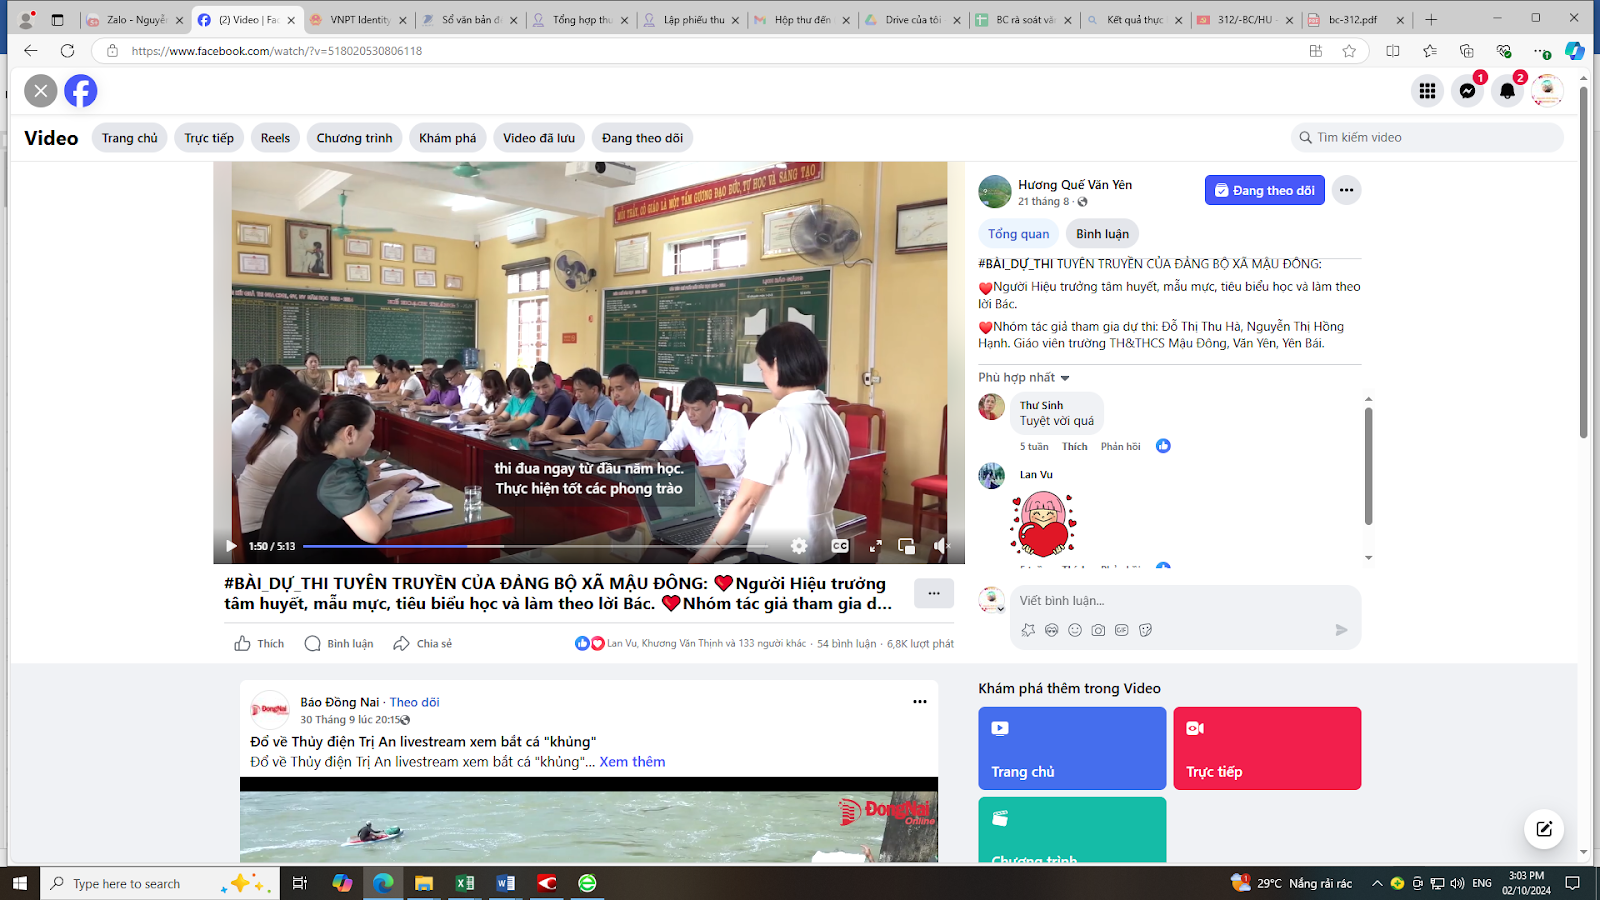
Task: Insert sticker into comment
Action: 1146,630
